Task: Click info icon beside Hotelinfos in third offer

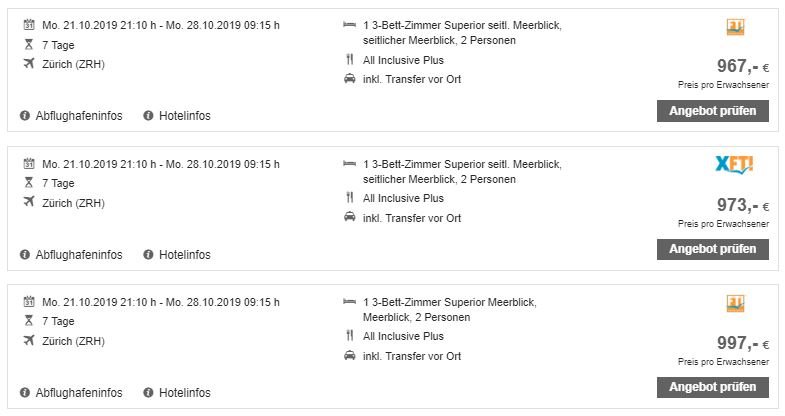Action: [x=148, y=393]
